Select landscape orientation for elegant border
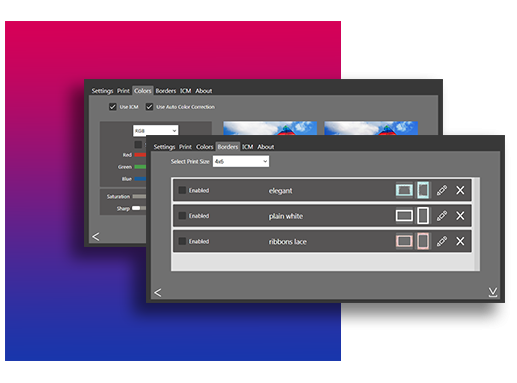 click(404, 190)
